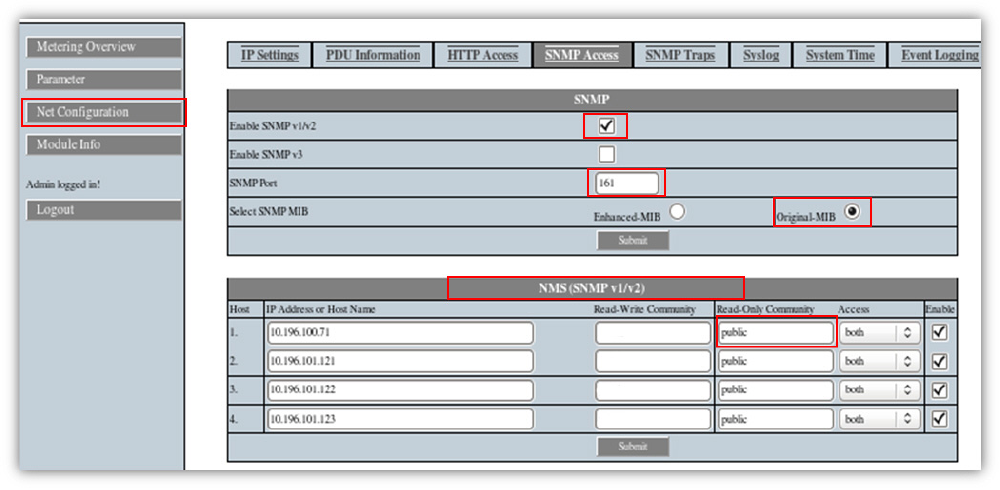Viewport: 1000px width, 490px height.
Task: Click host 4 Read-Write Community field
Action: tap(653, 419)
